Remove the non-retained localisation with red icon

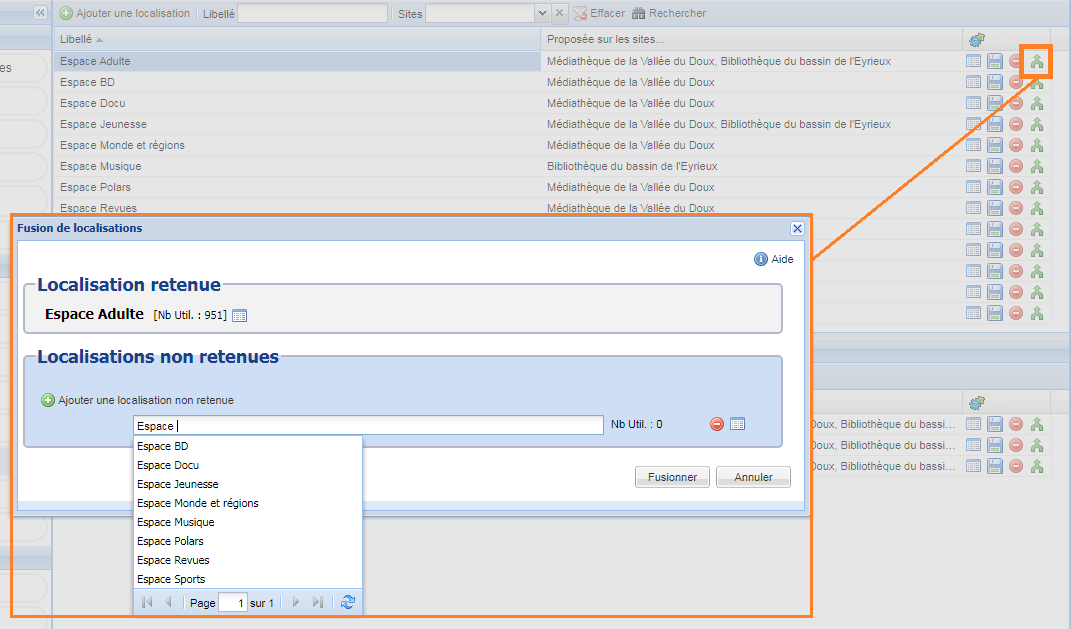pos(716,424)
